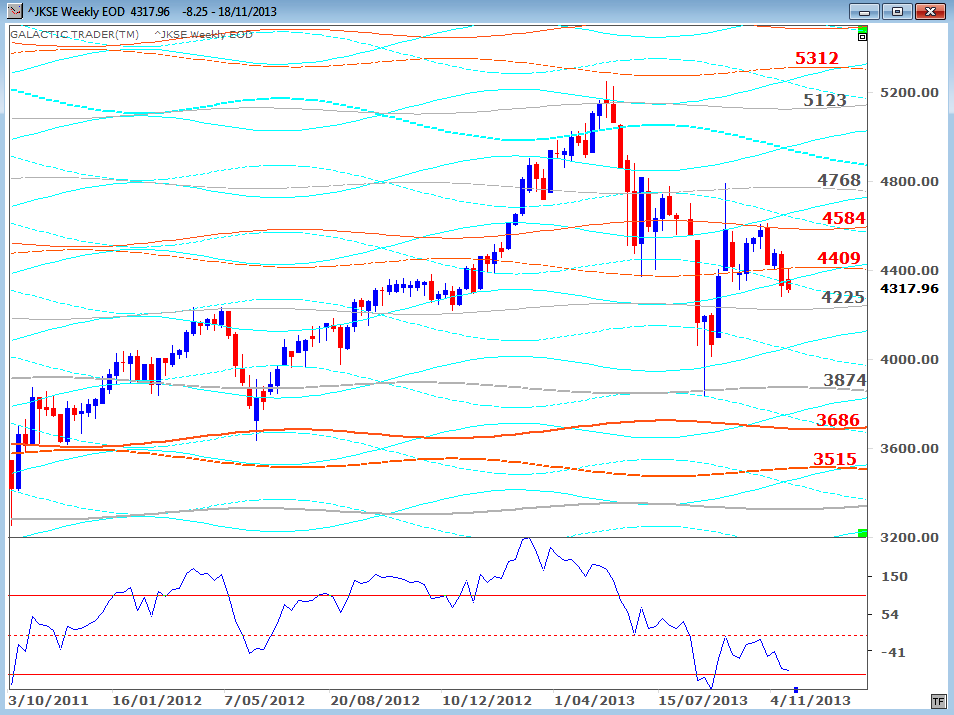This screenshot has height=715, width=954.
Task: Click the small pane maximize icon below green square
Action: pos(862,37)
